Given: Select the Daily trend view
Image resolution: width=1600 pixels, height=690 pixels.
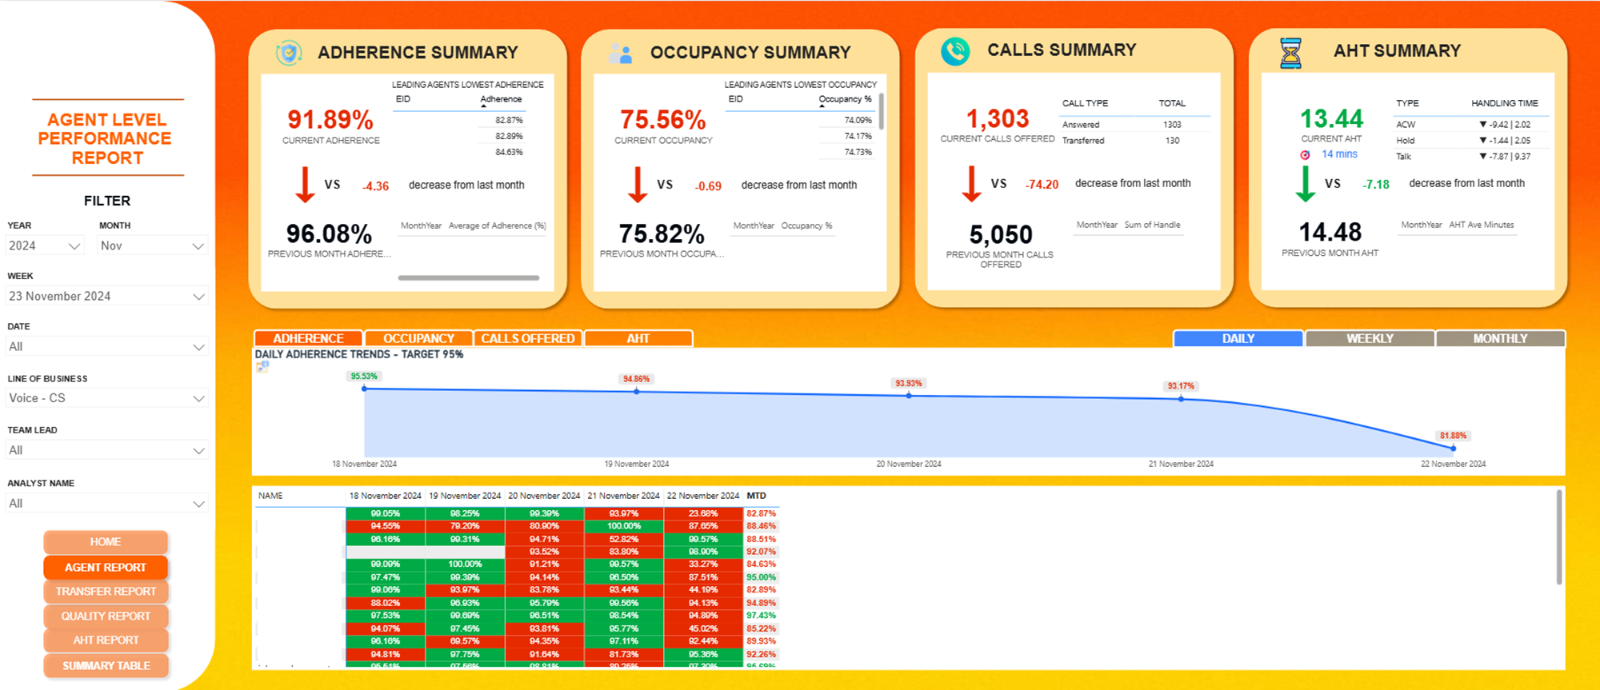Looking at the screenshot, I should tap(1238, 339).
